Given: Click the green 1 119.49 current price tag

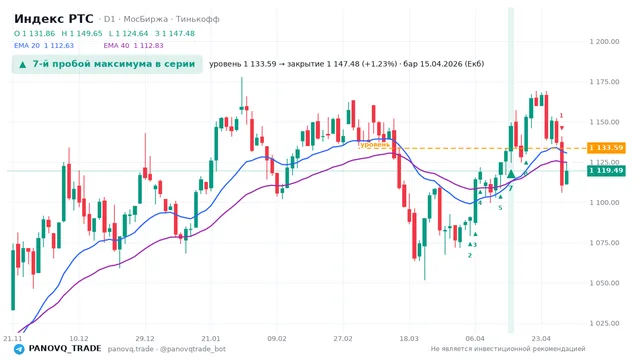Looking at the screenshot, I should (x=606, y=171).
